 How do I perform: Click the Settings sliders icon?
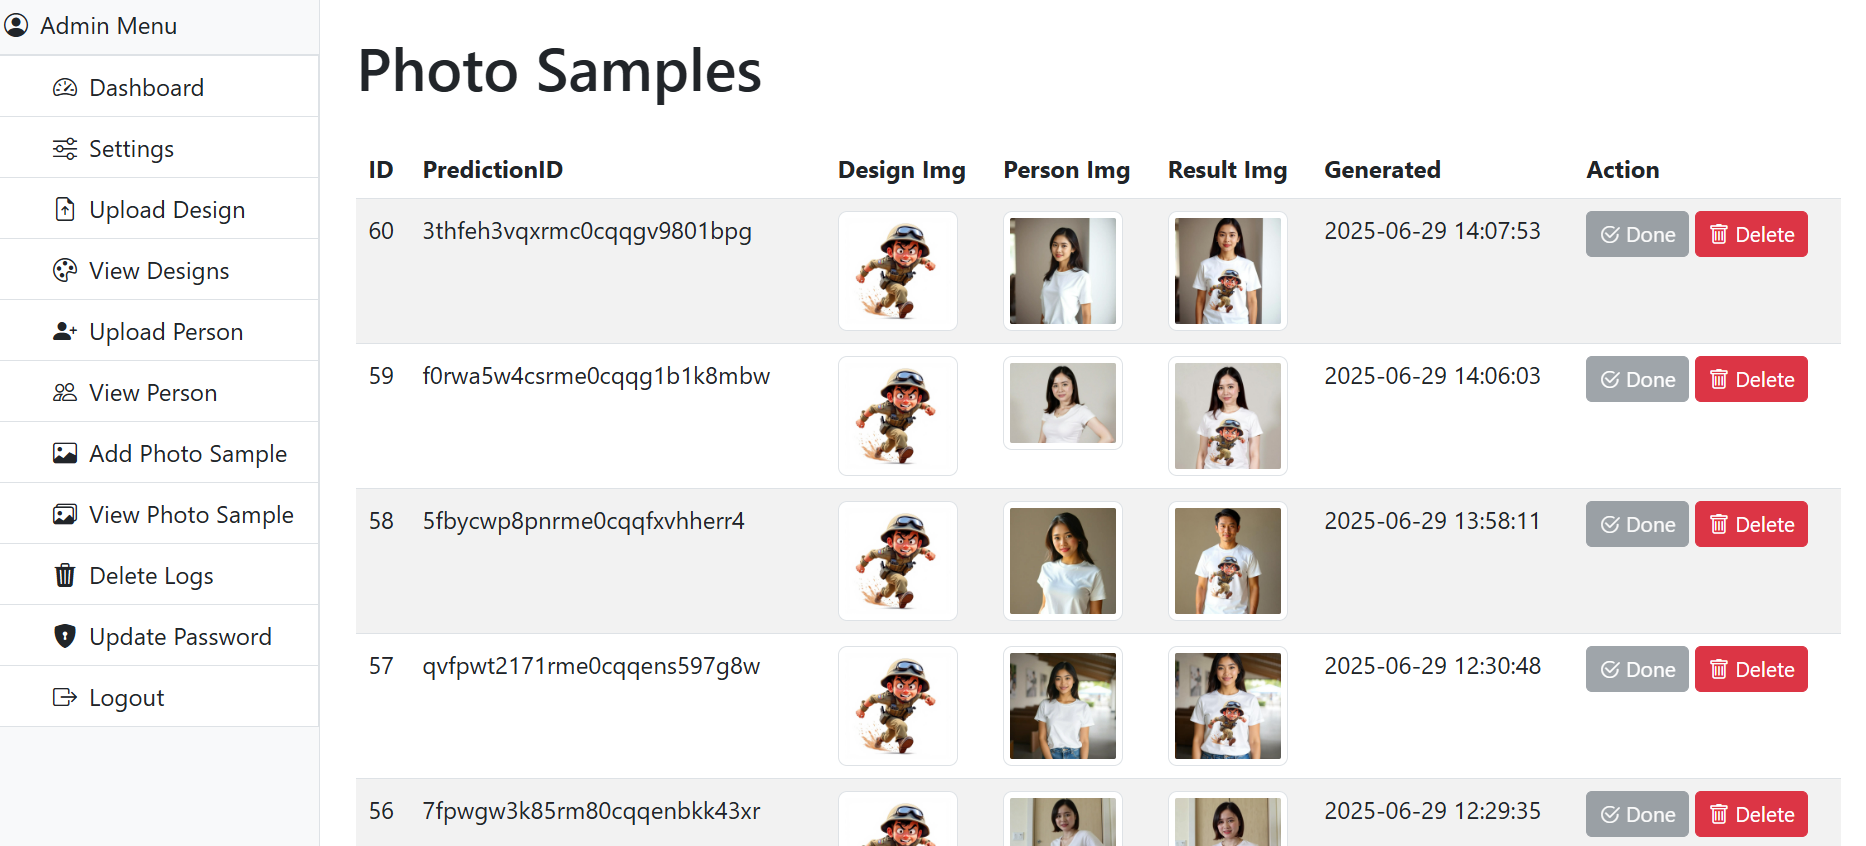(x=65, y=149)
